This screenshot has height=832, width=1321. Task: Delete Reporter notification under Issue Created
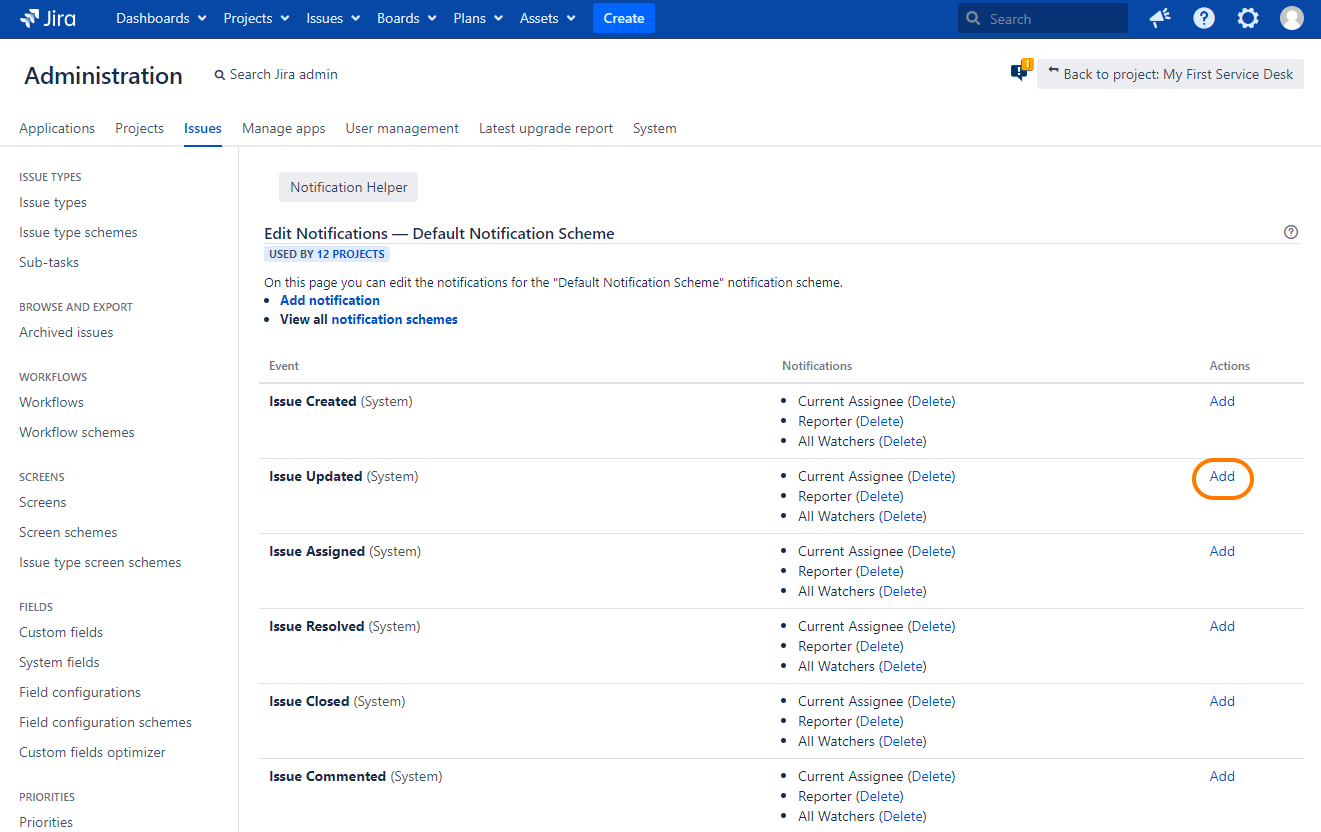(880, 421)
